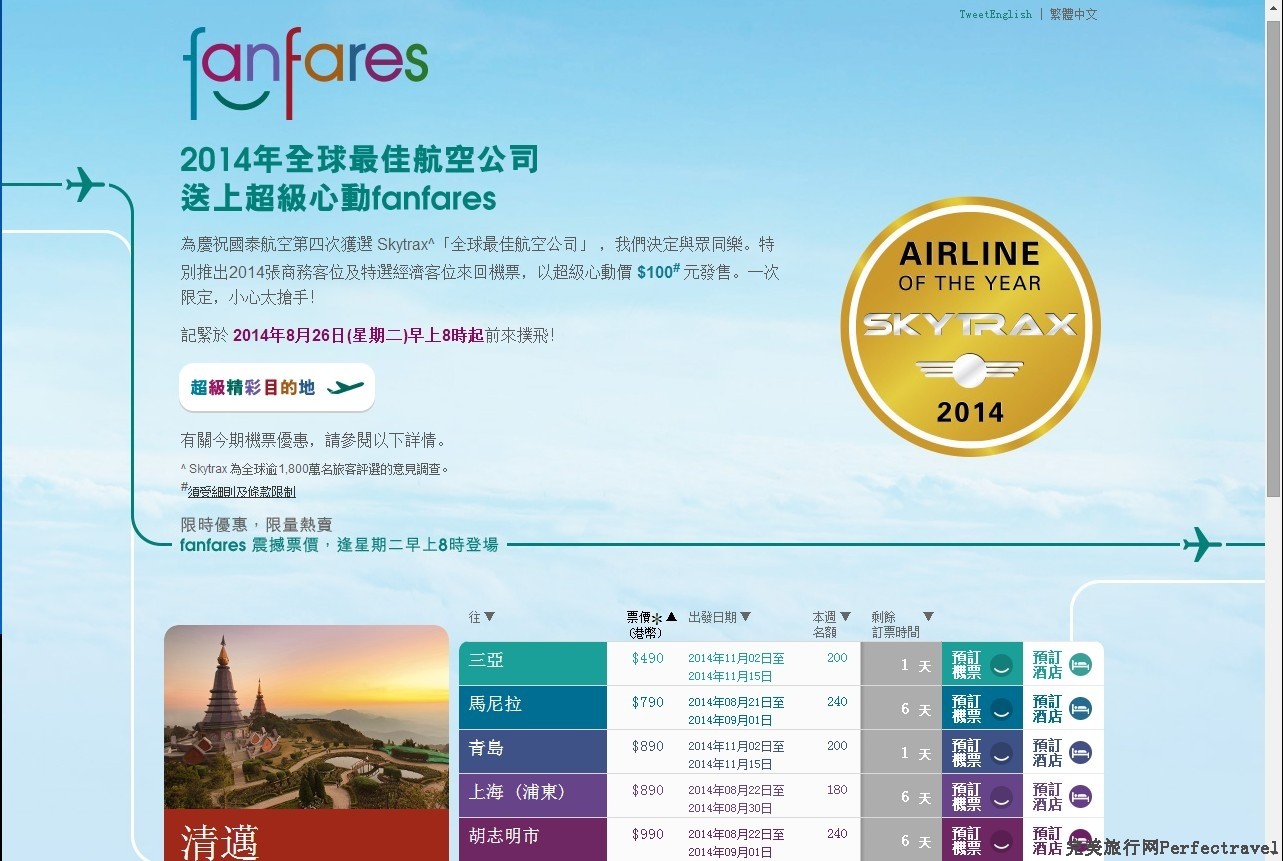Click the fanfares logo
The width and height of the screenshot is (1283, 861).
306,74
